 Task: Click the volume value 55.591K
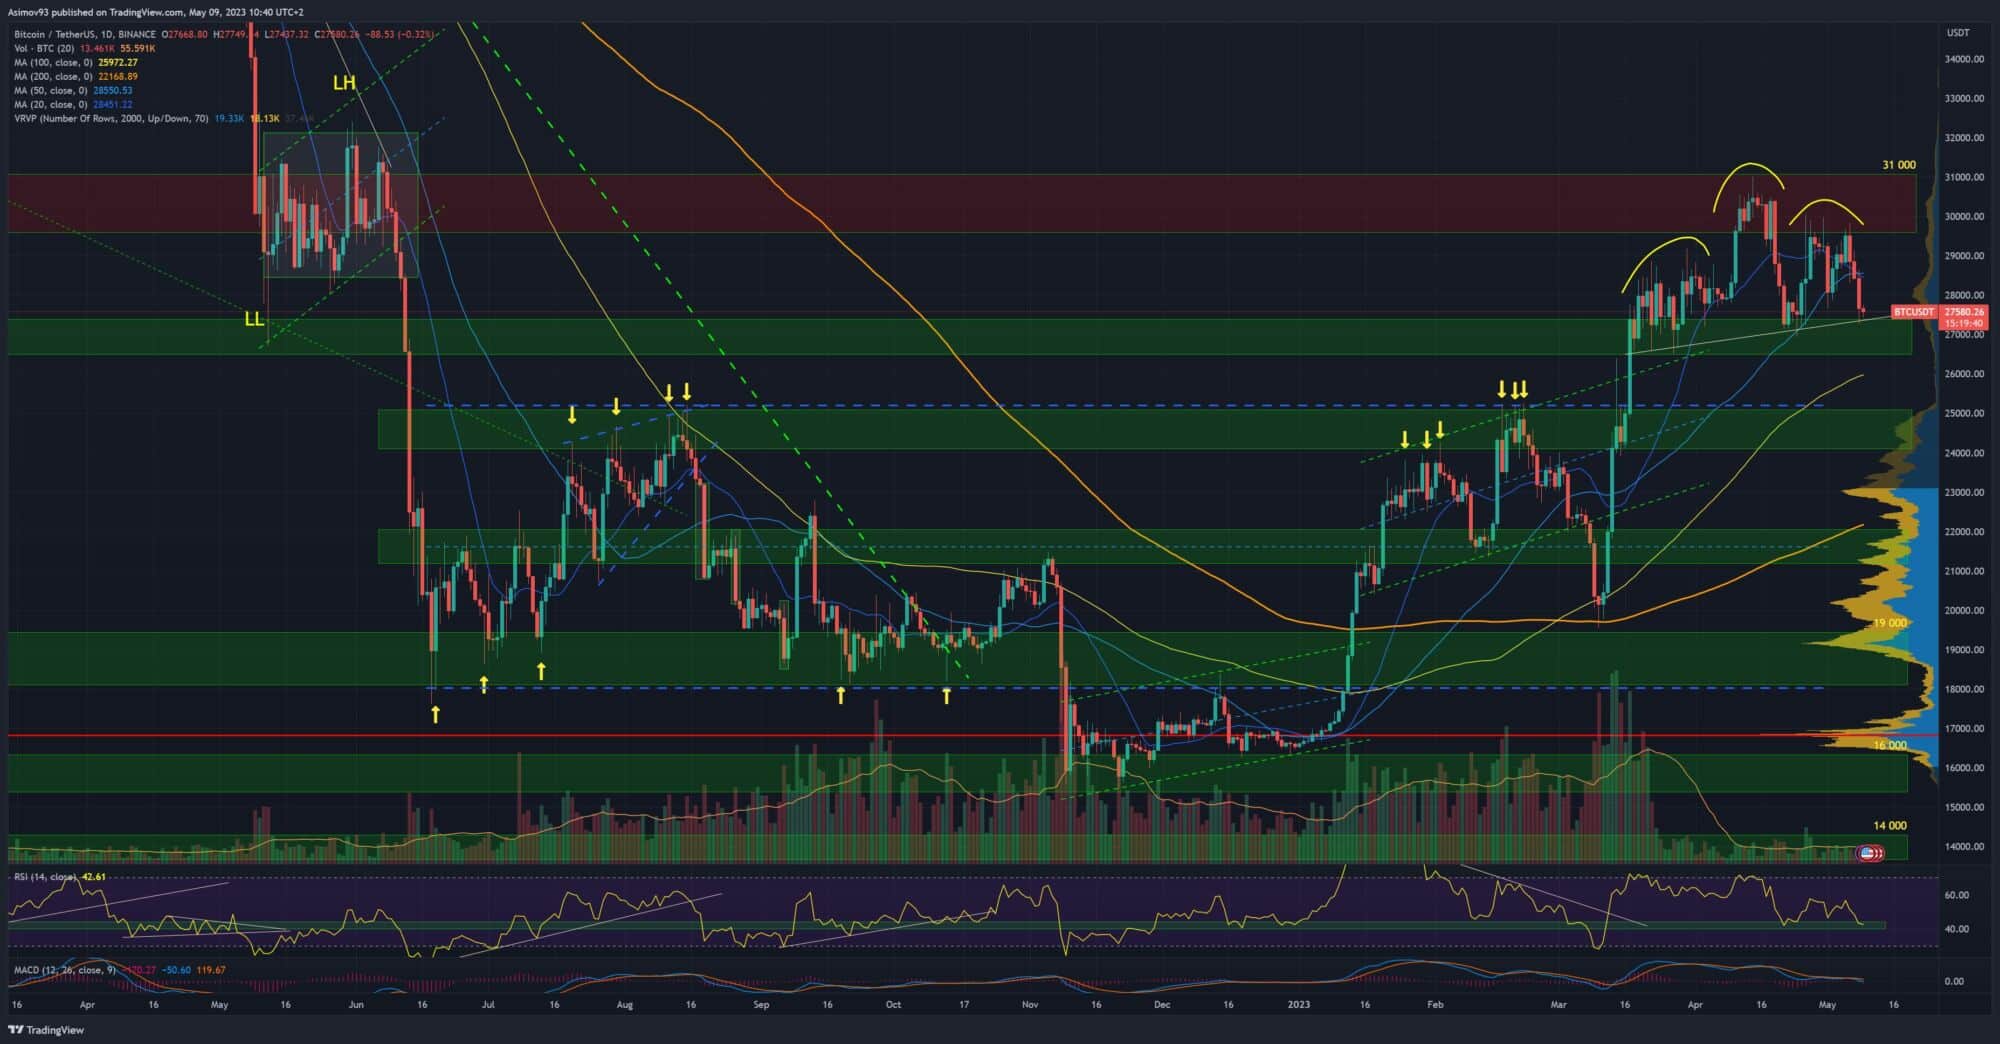(x=137, y=48)
